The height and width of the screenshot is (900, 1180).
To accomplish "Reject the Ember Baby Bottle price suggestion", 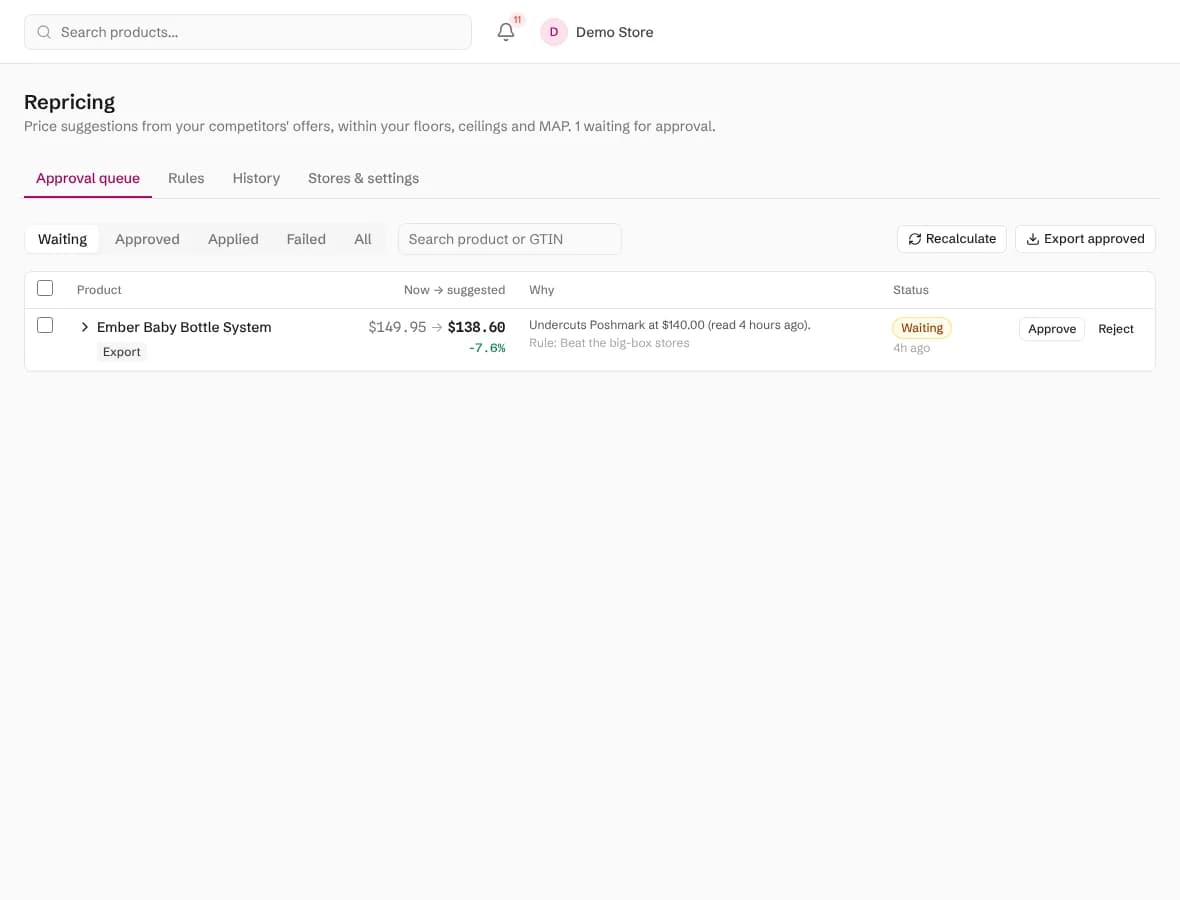I will 1115,329.
